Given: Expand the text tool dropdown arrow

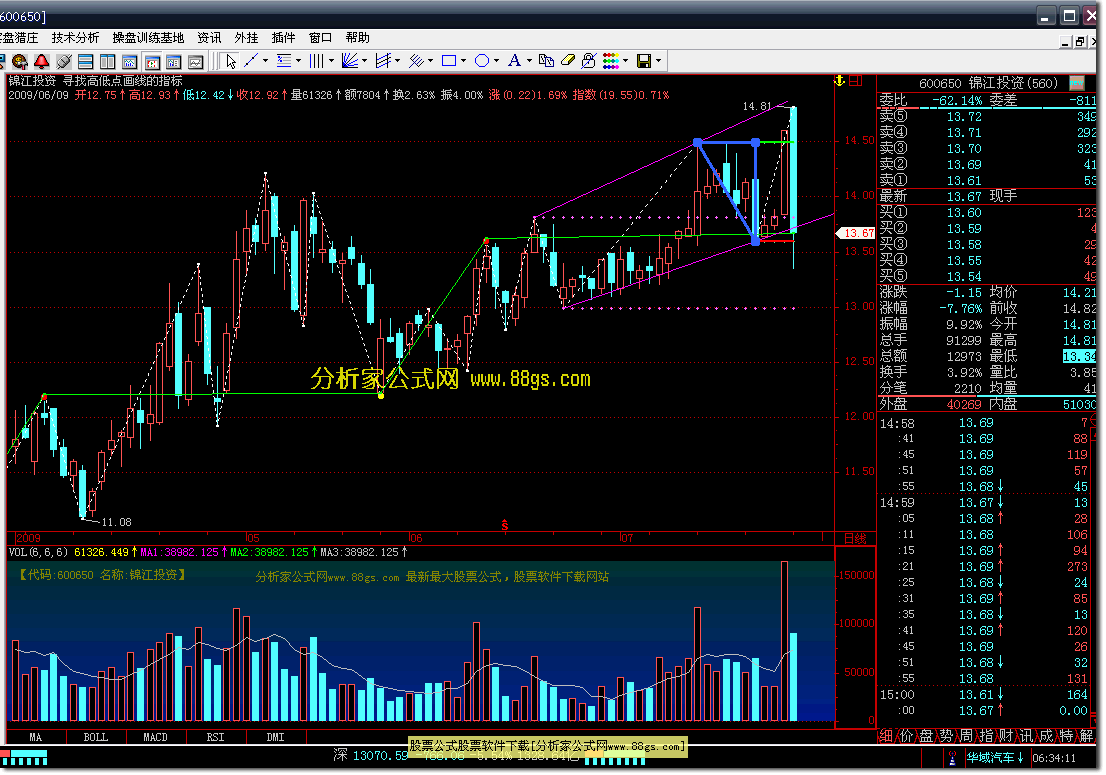Looking at the screenshot, I should tap(529, 61).
